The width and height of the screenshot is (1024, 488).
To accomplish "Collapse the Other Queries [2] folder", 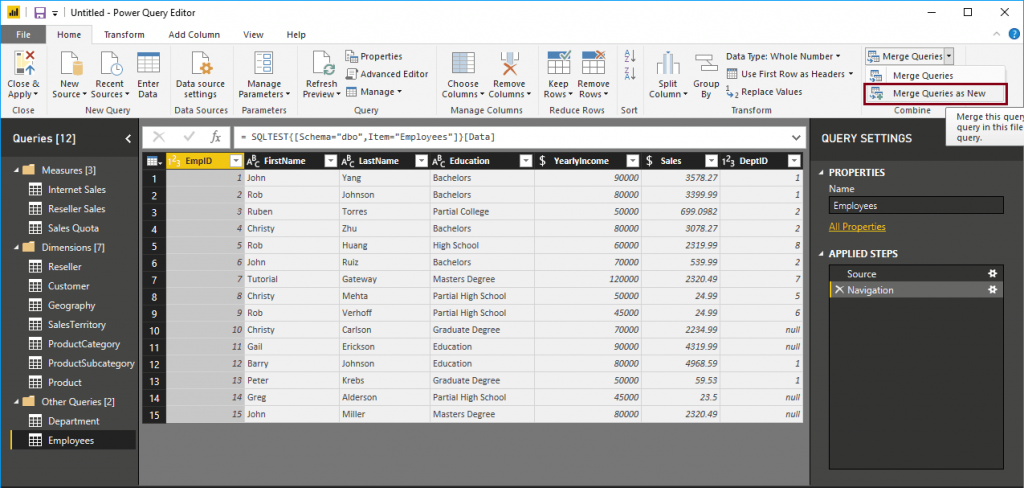I will 17,402.
